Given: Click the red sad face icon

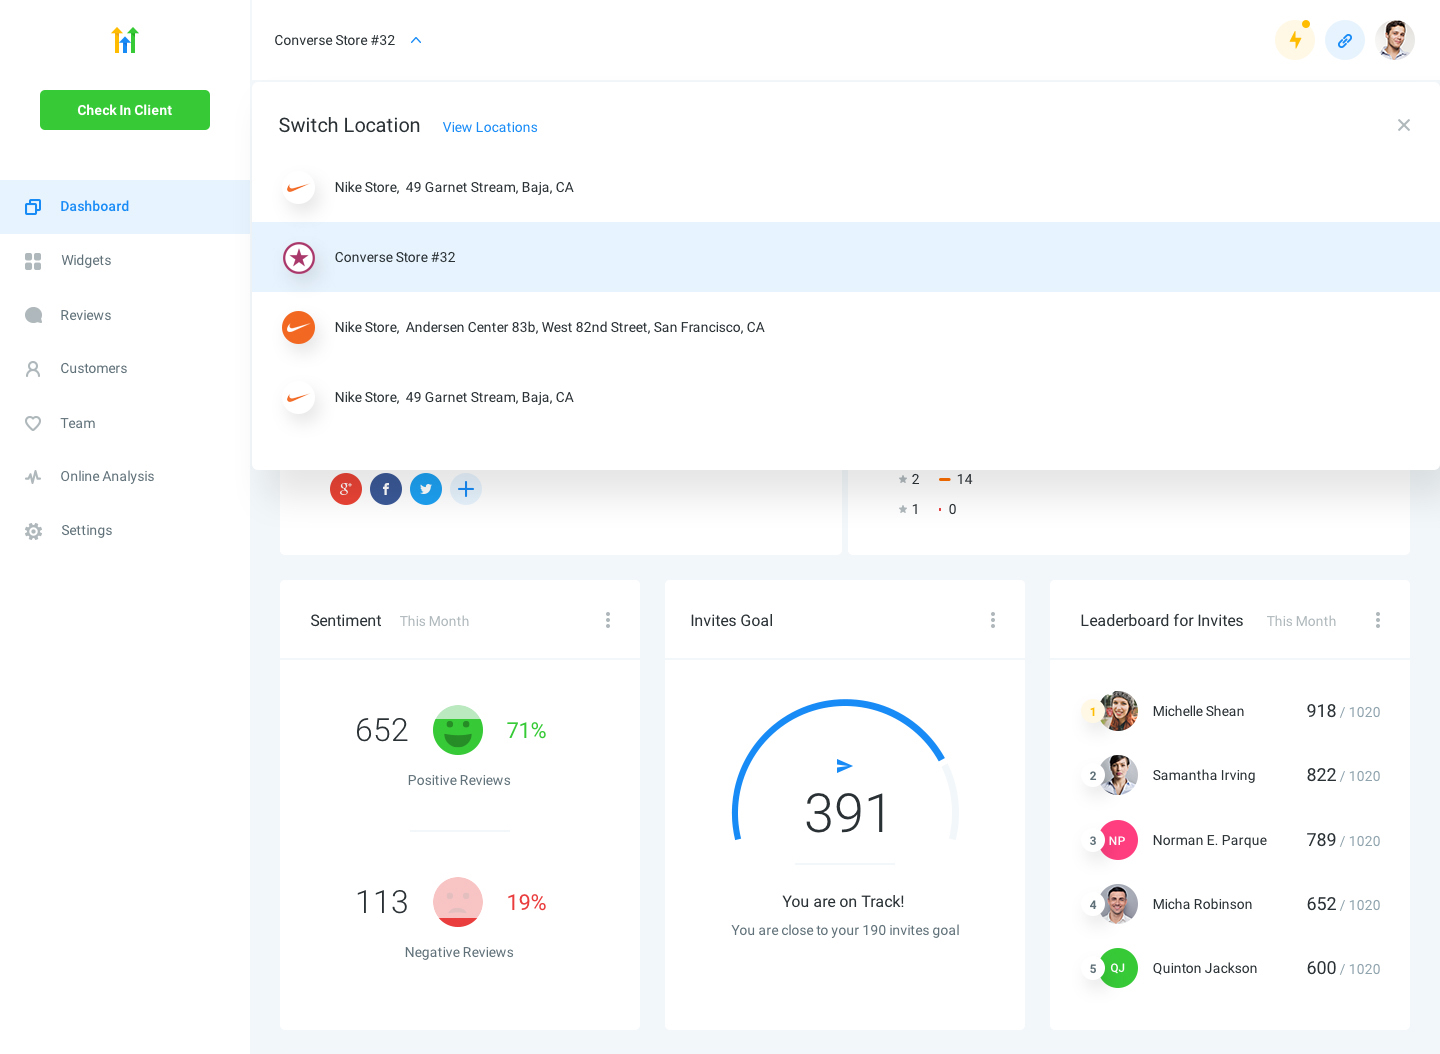Looking at the screenshot, I should pyautogui.click(x=458, y=902).
